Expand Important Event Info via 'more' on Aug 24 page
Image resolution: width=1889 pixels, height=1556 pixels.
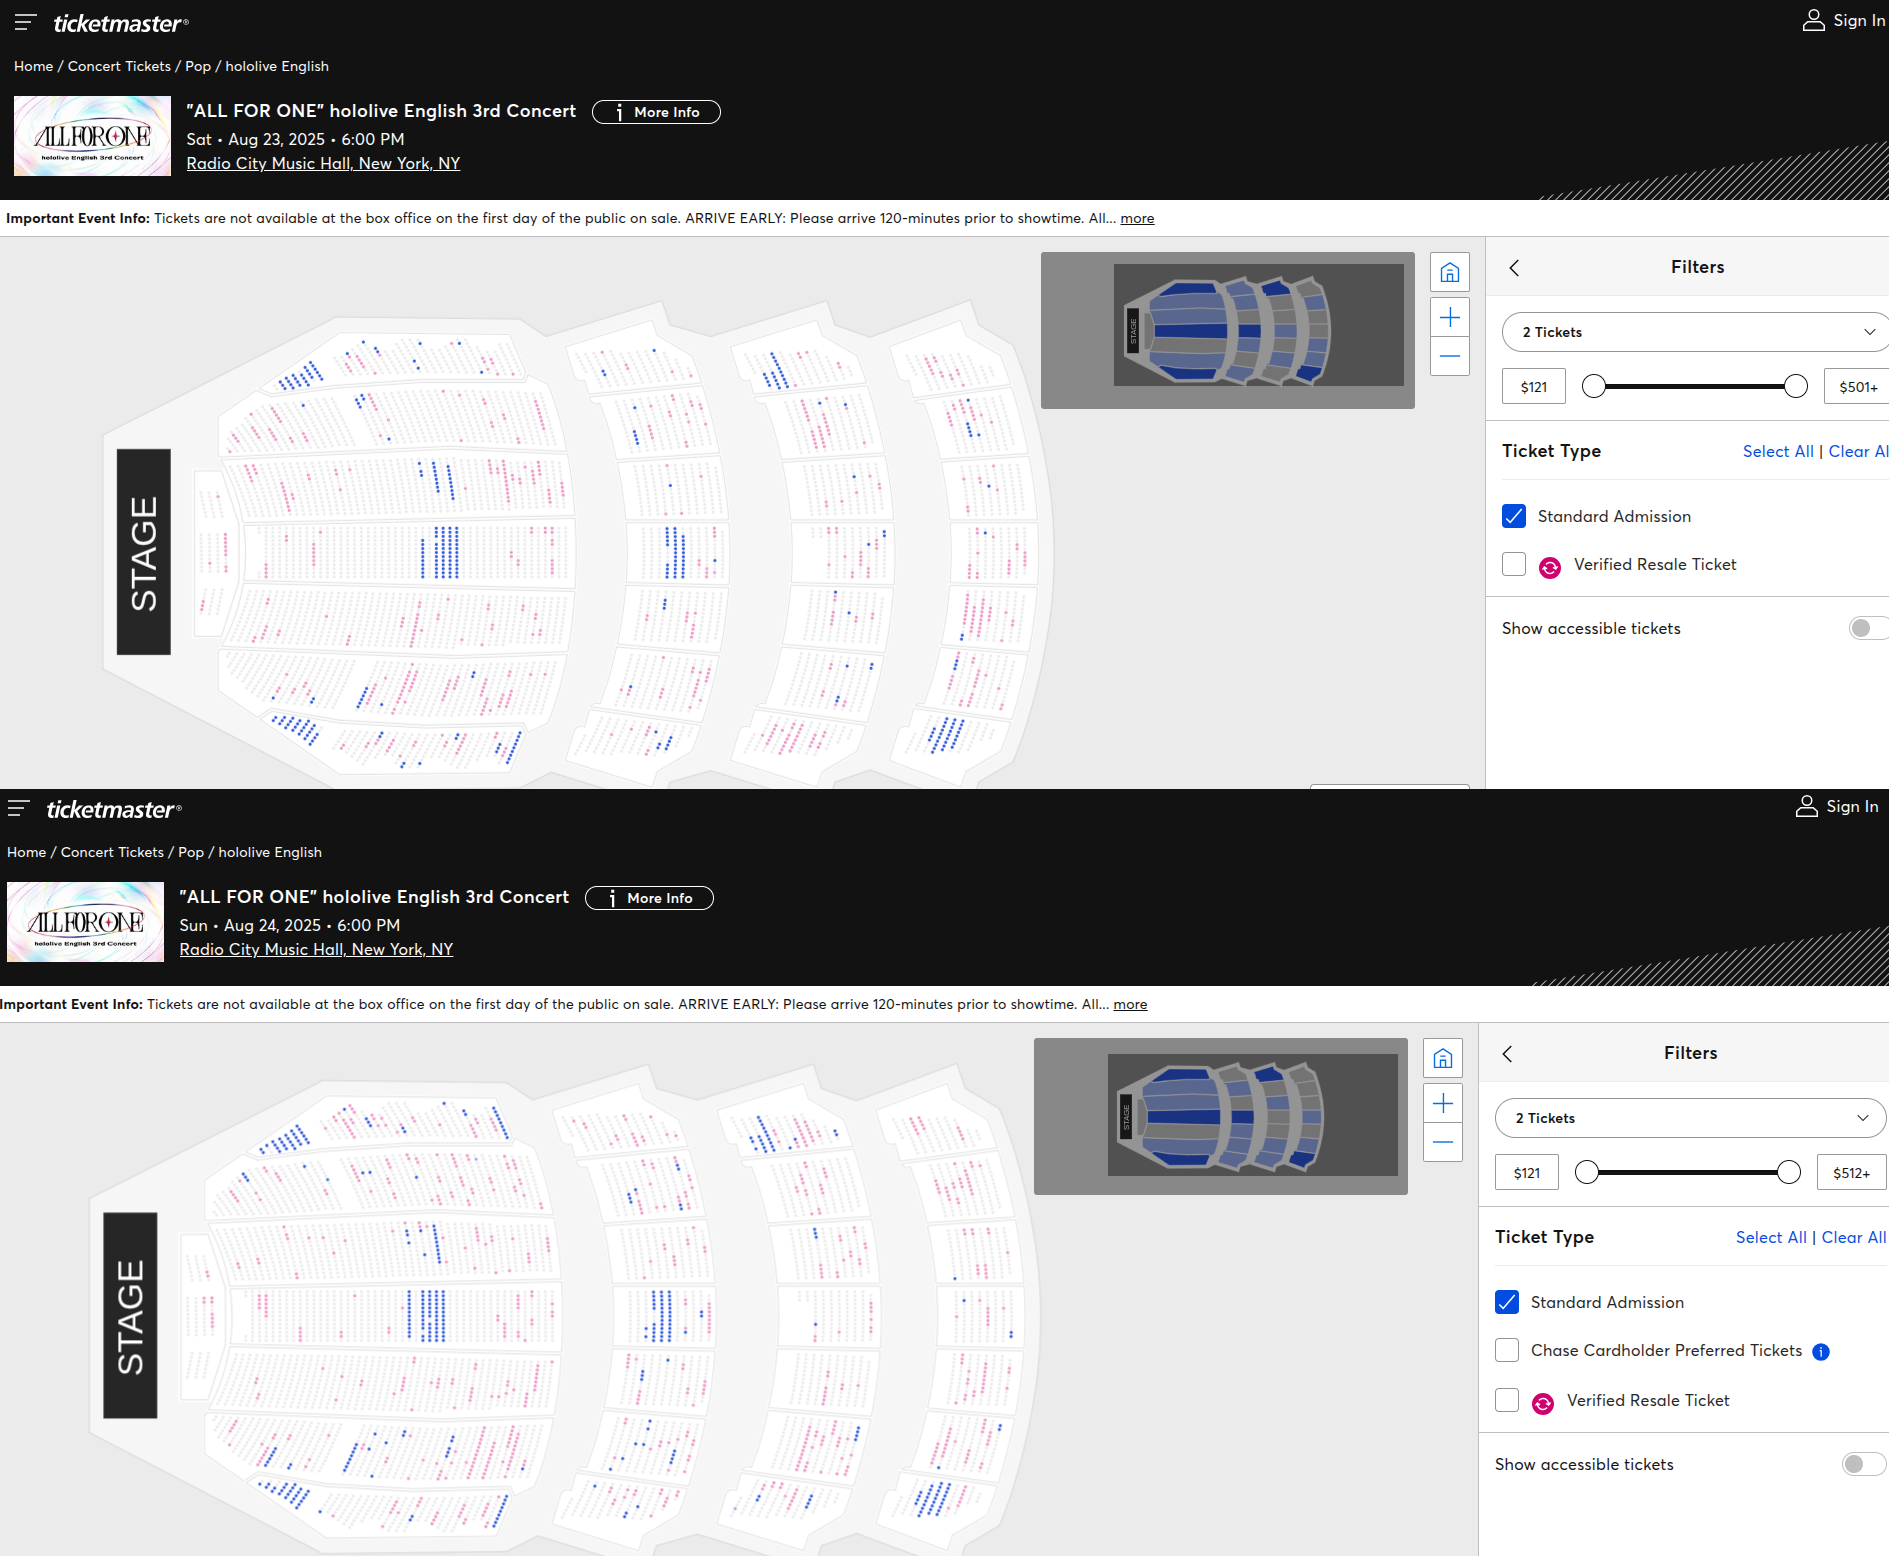click(1130, 1004)
